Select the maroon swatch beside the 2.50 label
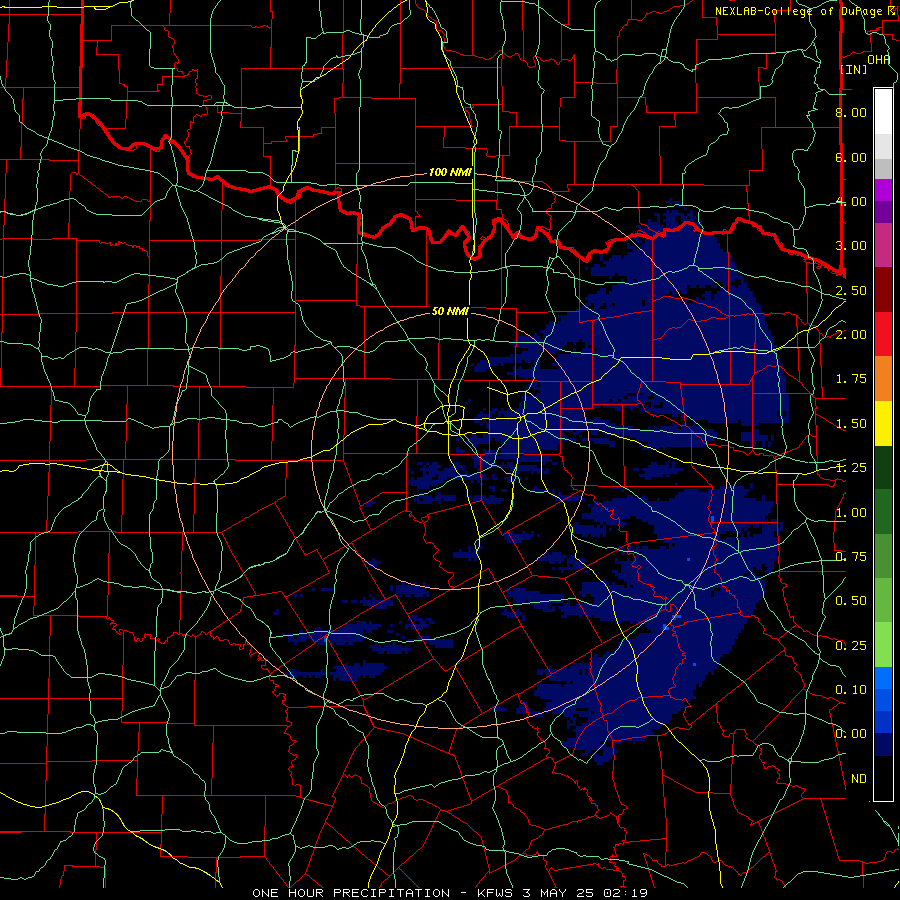 point(883,290)
